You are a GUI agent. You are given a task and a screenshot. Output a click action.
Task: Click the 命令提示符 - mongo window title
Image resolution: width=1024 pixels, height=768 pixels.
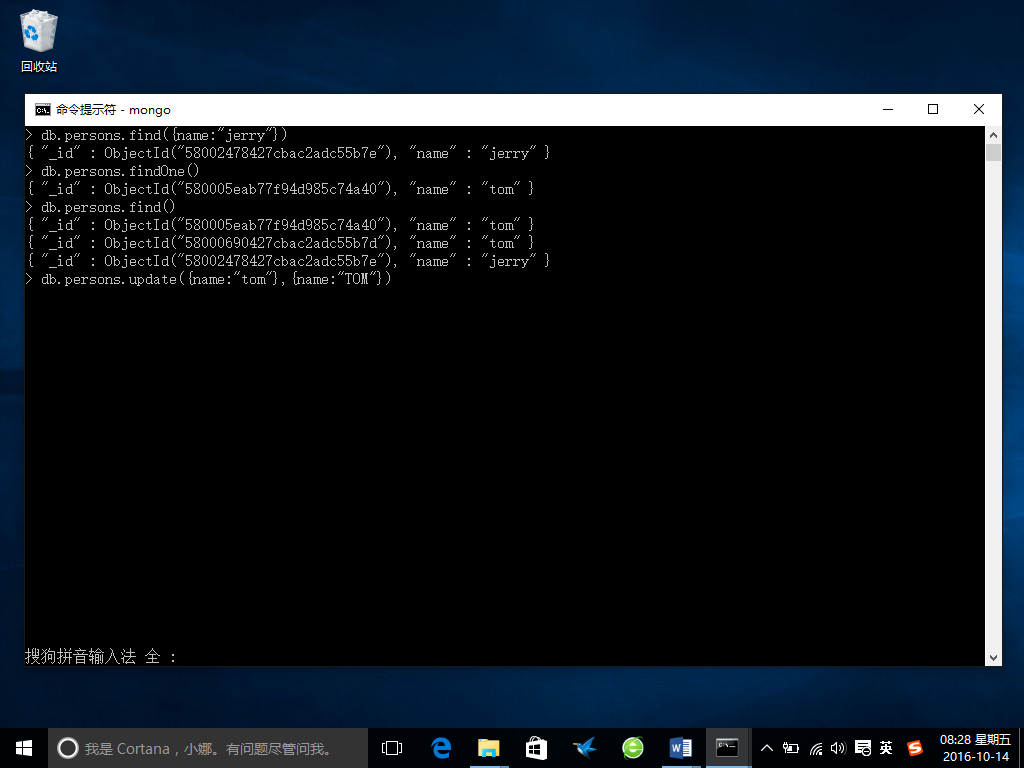(x=113, y=110)
